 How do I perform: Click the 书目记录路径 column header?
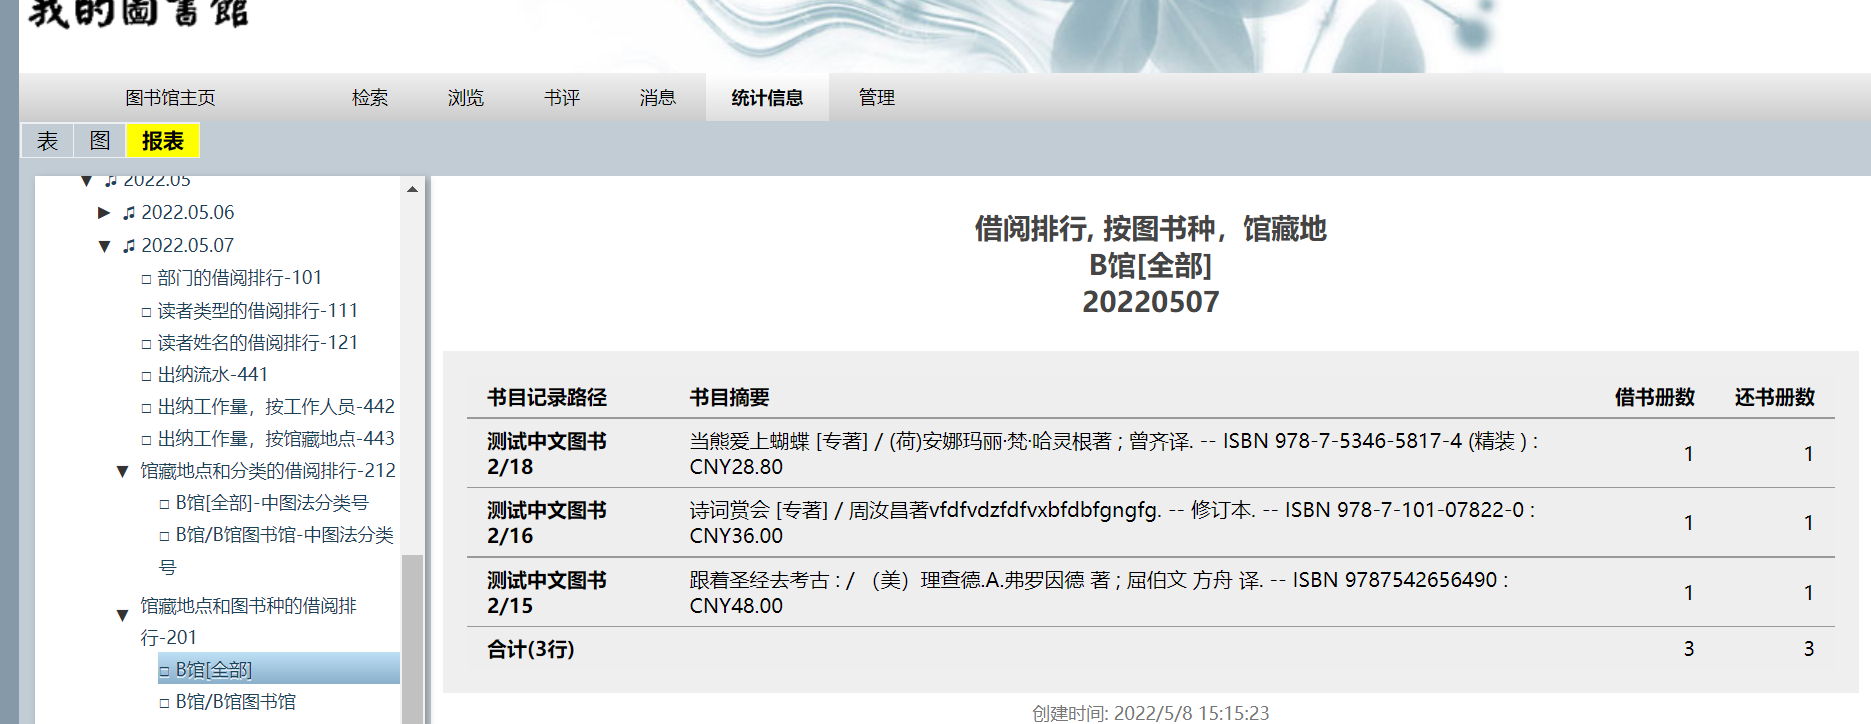[547, 398]
